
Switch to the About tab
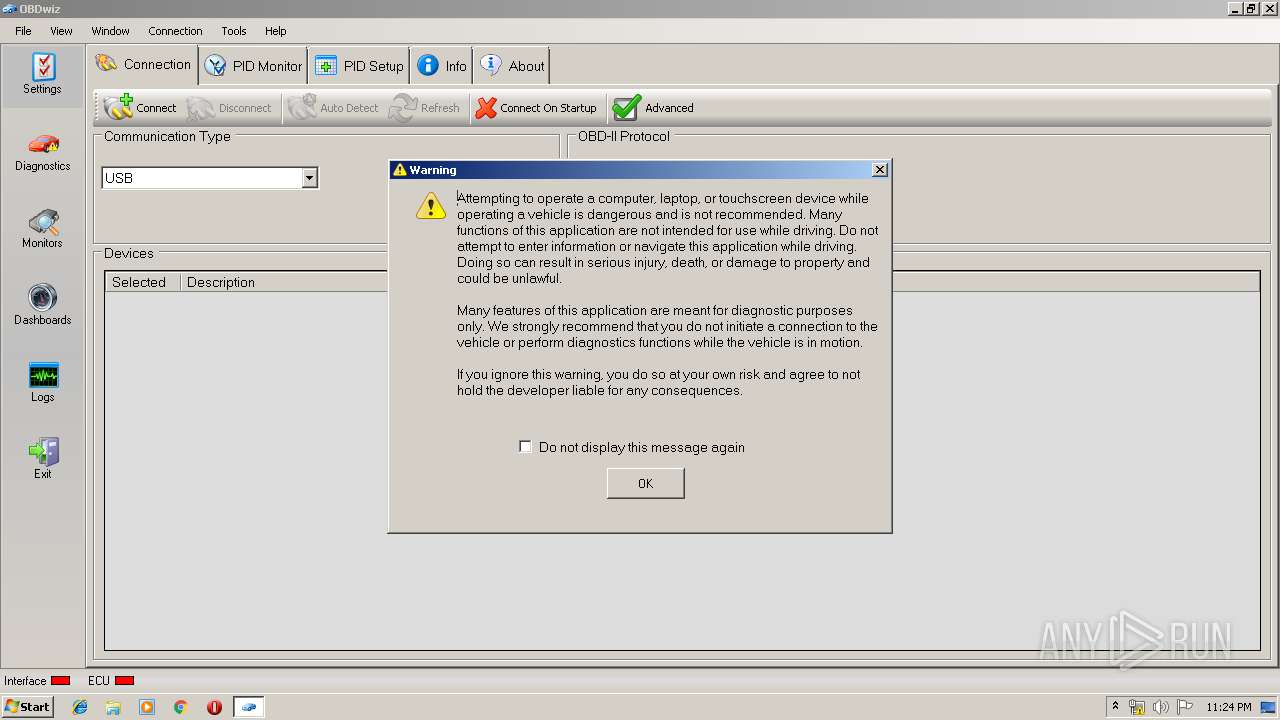click(x=512, y=66)
